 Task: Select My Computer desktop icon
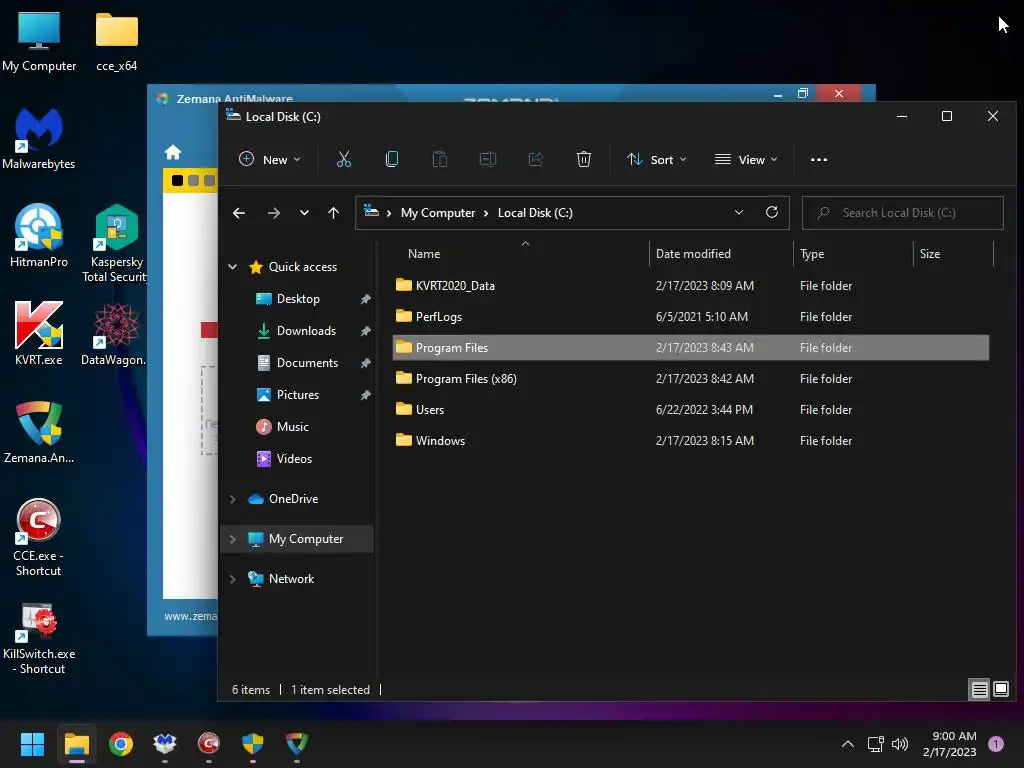pos(39,40)
